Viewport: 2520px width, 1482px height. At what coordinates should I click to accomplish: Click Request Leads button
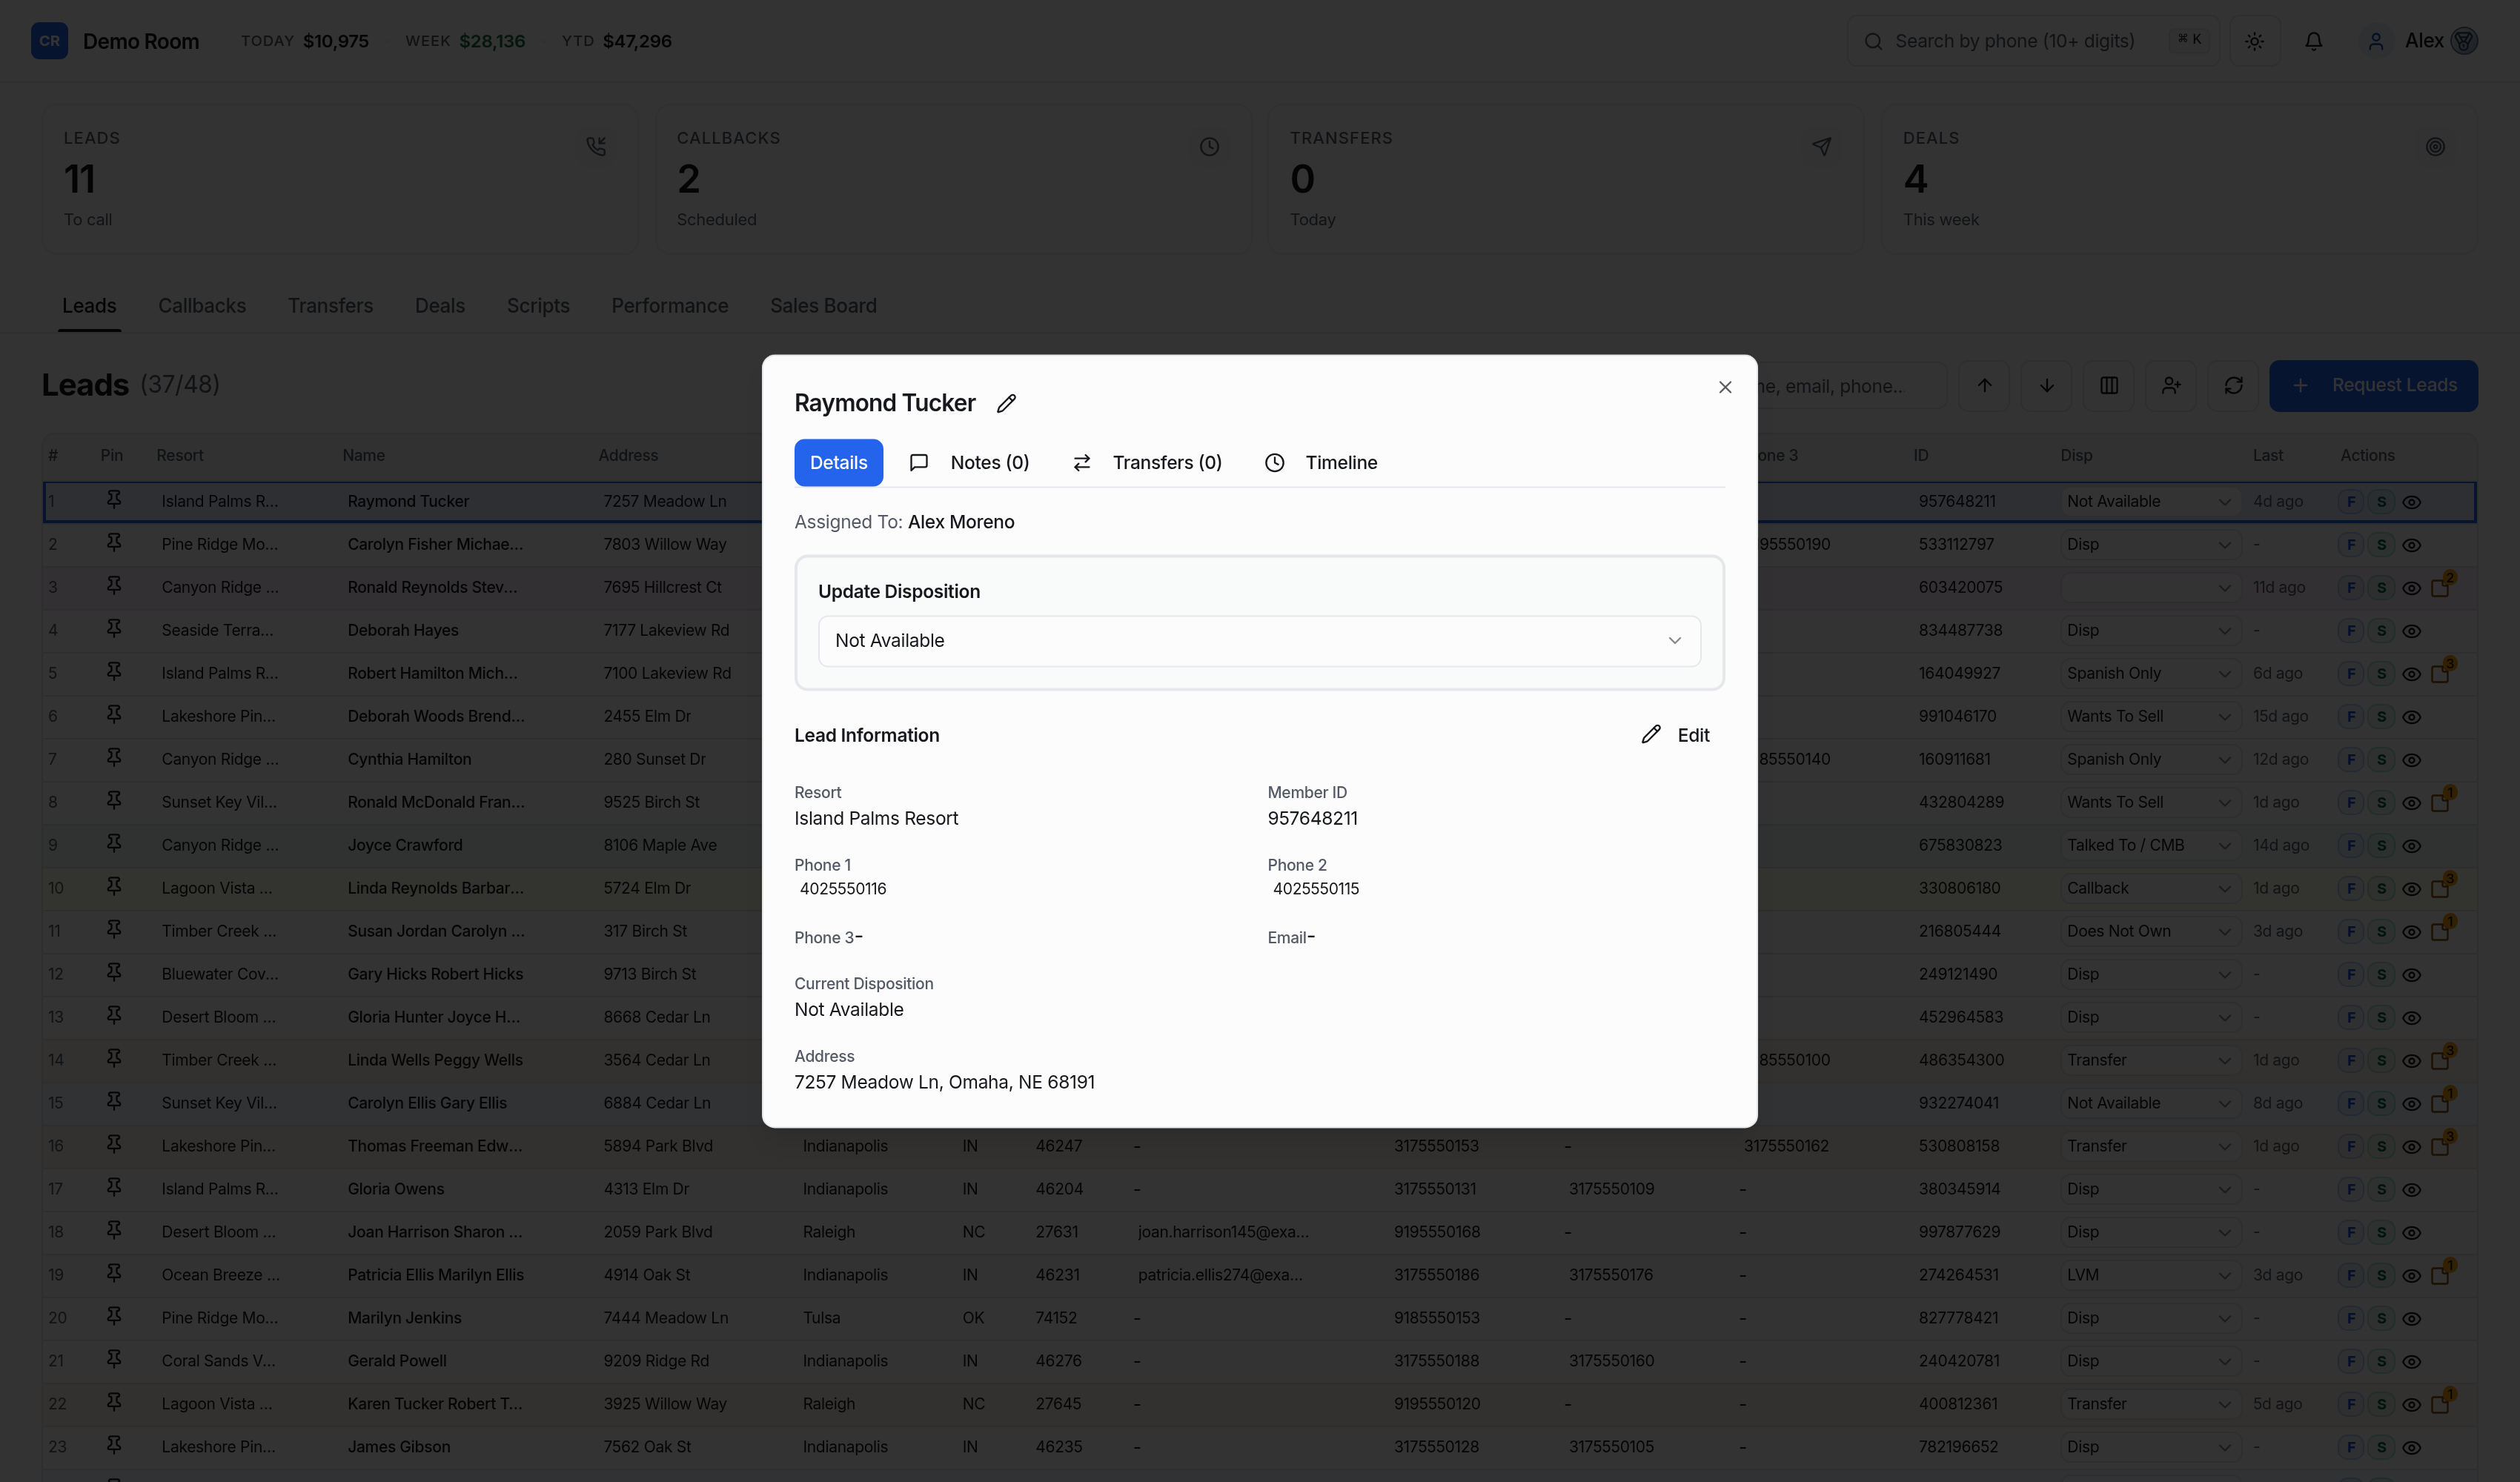[x=2373, y=385]
